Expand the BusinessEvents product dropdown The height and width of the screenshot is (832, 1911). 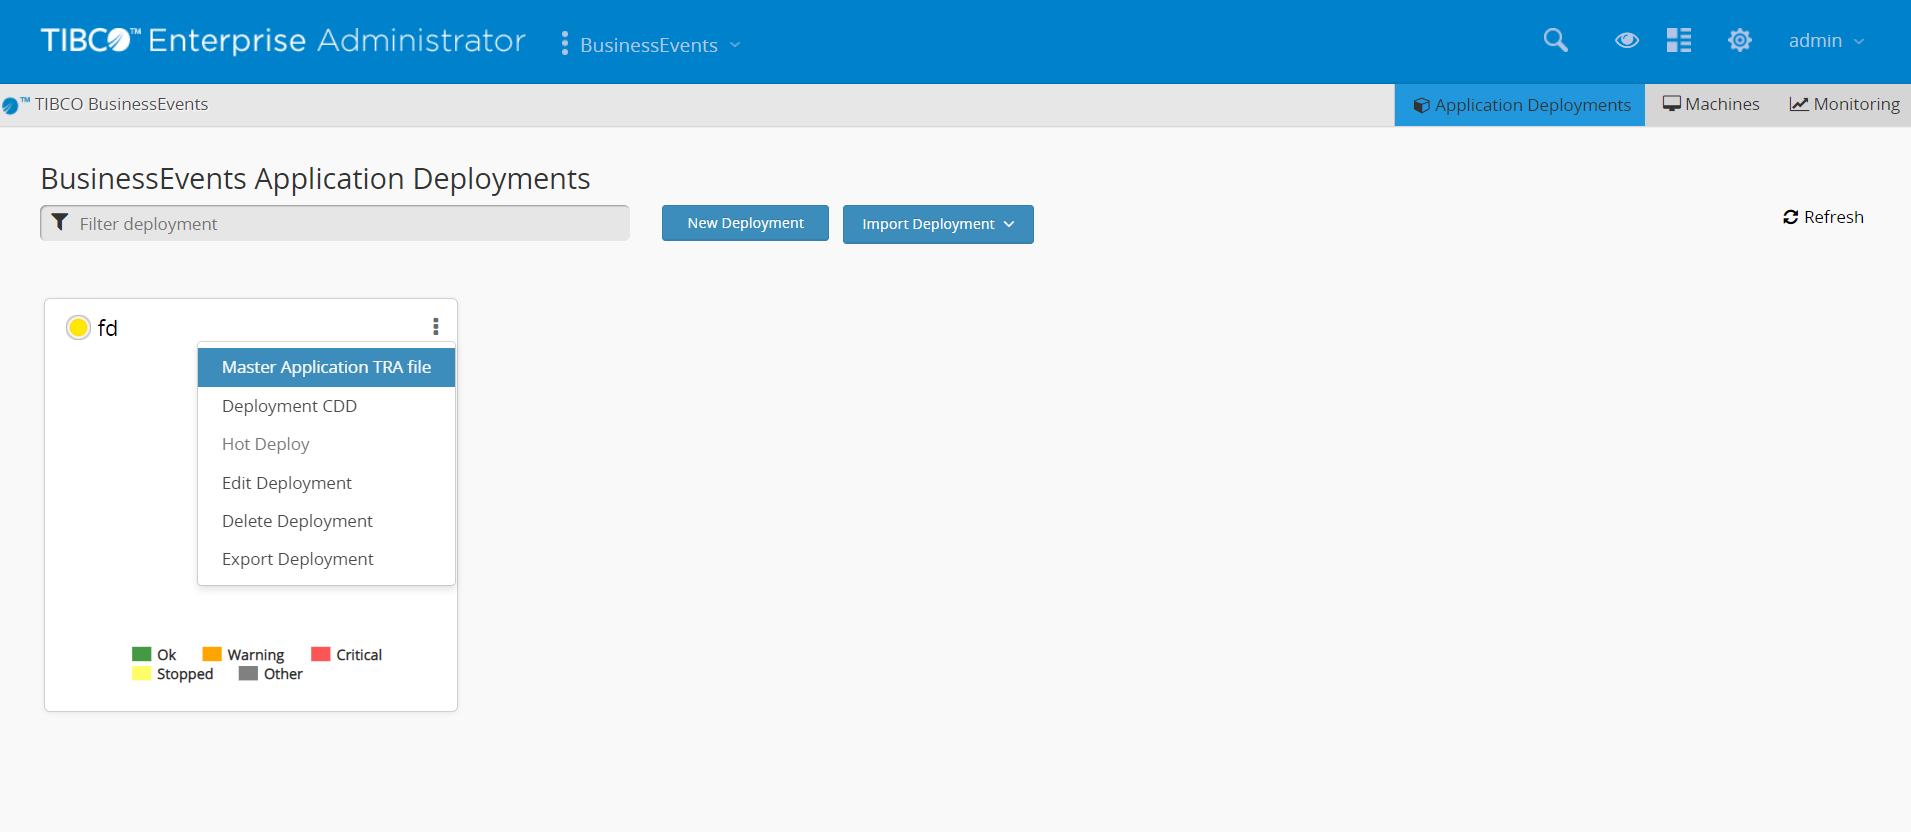point(659,45)
